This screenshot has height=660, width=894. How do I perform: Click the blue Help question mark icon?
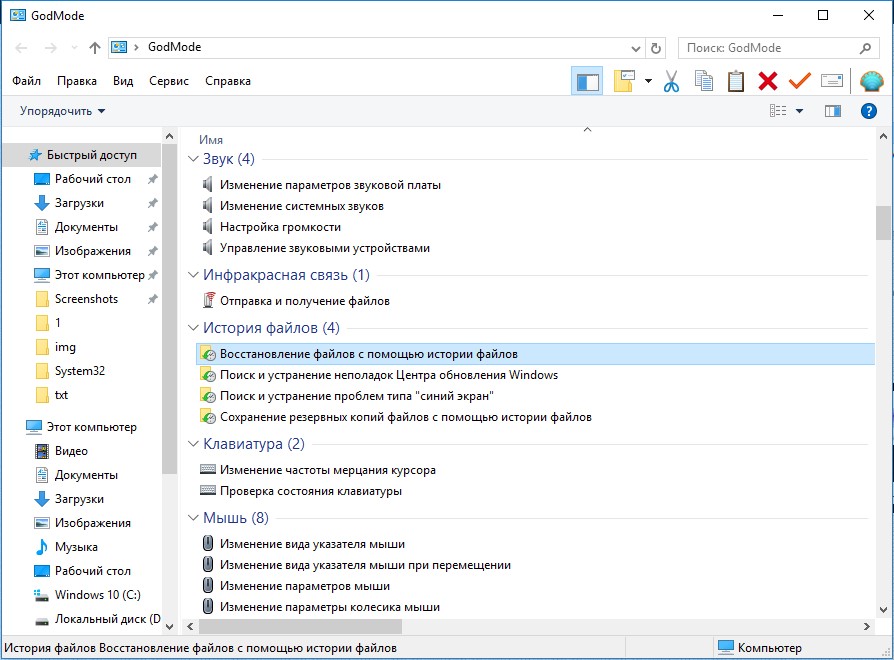coord(868,111)
